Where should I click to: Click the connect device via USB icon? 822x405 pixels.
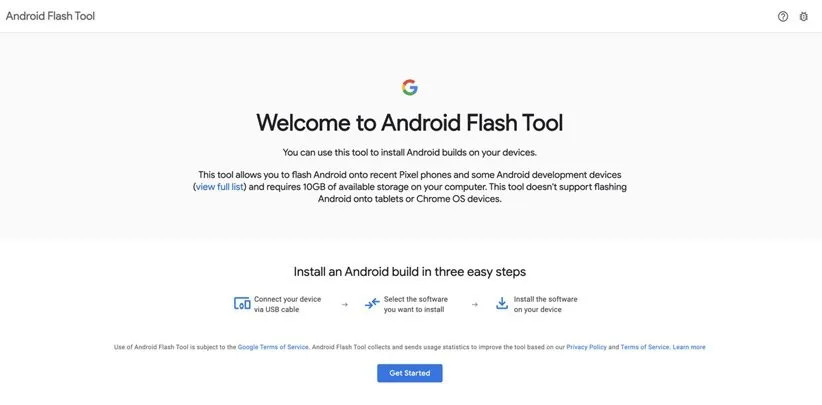coord(242,304)
